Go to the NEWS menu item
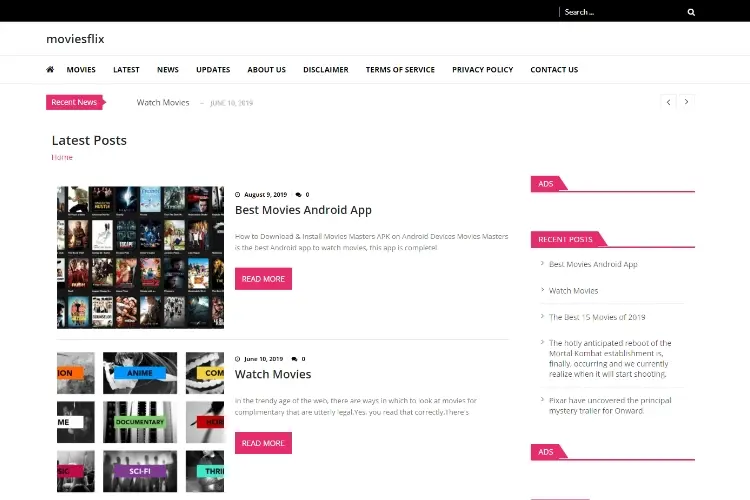 point(168,69)
